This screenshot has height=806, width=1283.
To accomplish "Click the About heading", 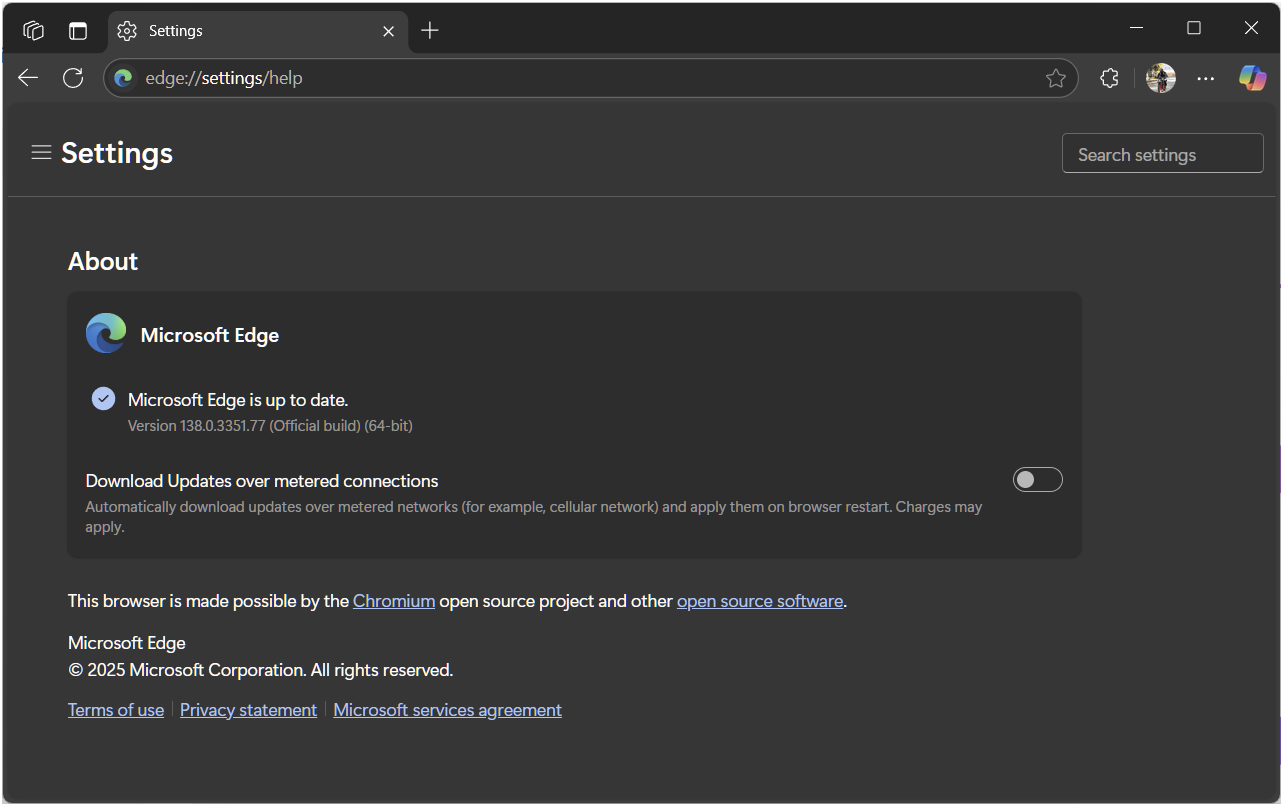I will (x=103, y=261).
